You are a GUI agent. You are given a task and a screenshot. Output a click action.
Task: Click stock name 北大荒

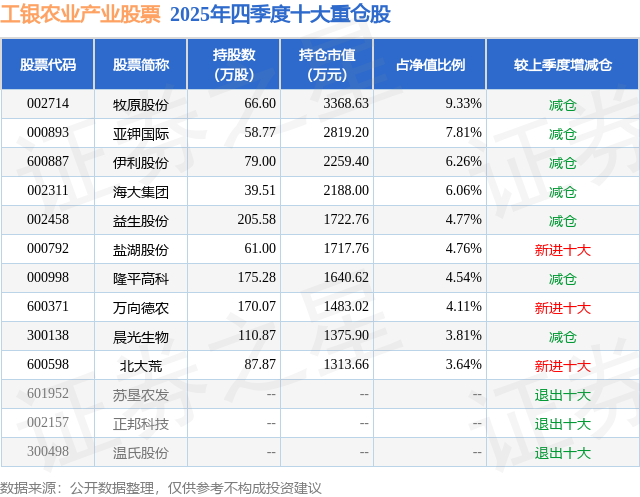[x=141, y=366]
